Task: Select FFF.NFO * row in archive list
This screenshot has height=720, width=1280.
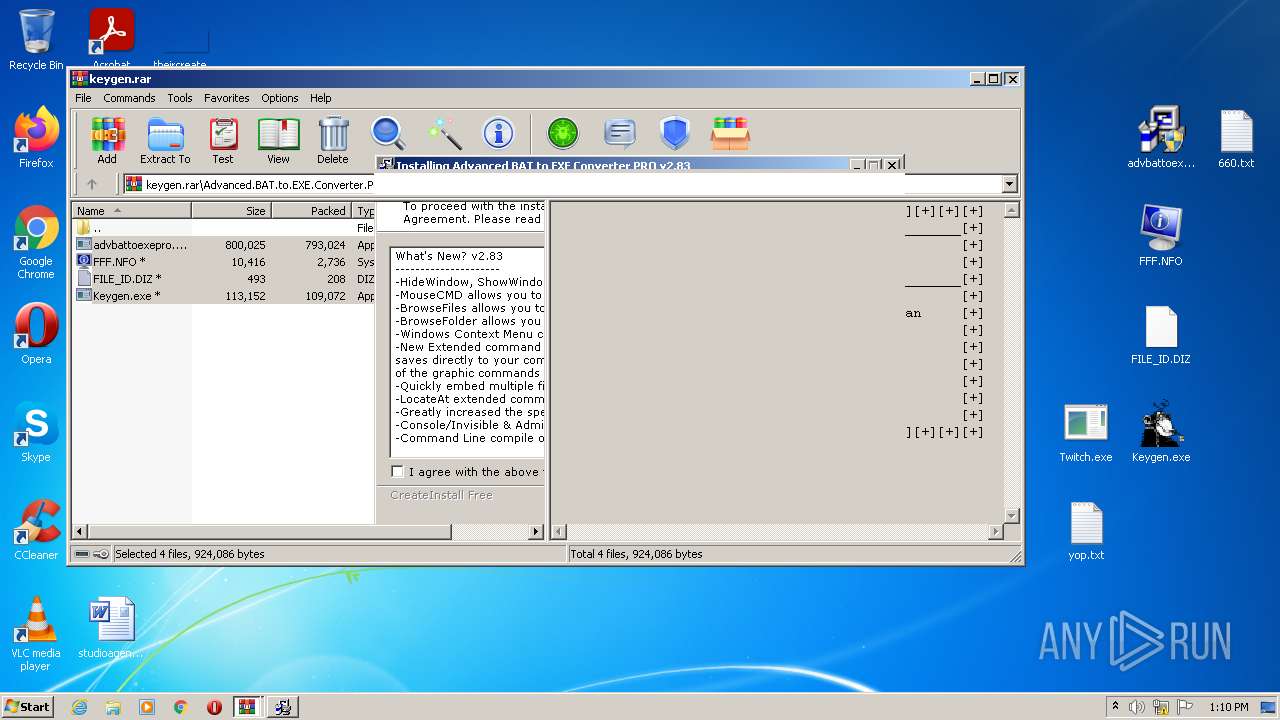Action: [224, 262]
